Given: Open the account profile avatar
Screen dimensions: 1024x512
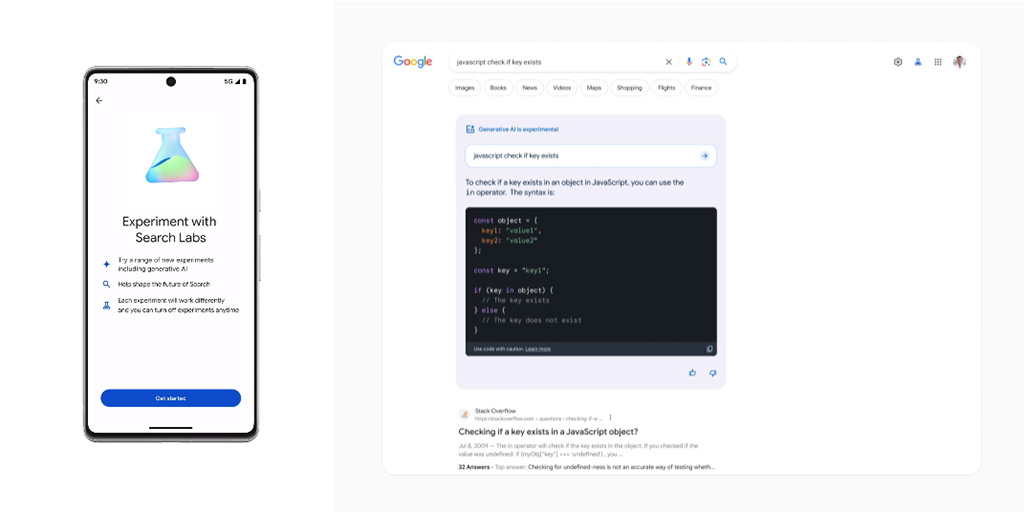Looking at the screenshot, I should coord(959,62).
